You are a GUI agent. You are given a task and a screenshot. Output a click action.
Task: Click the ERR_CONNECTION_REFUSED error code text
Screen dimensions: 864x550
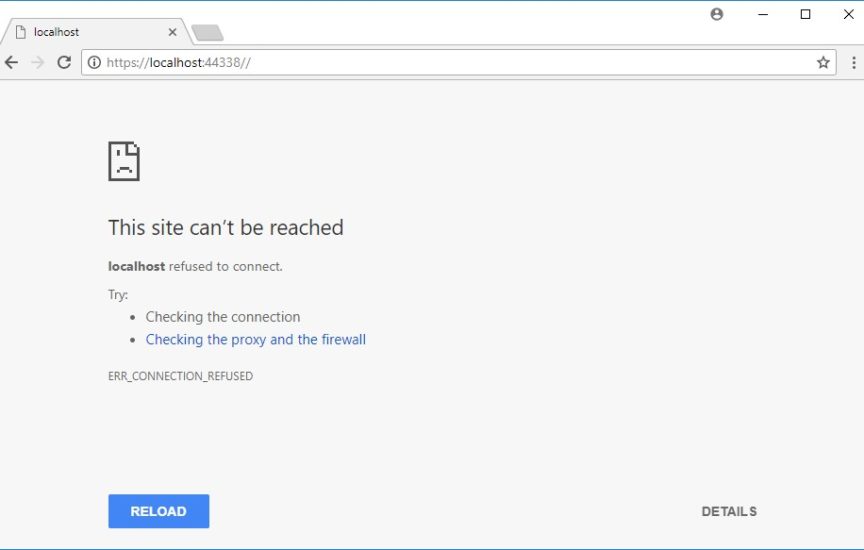[x=180, y=377]
